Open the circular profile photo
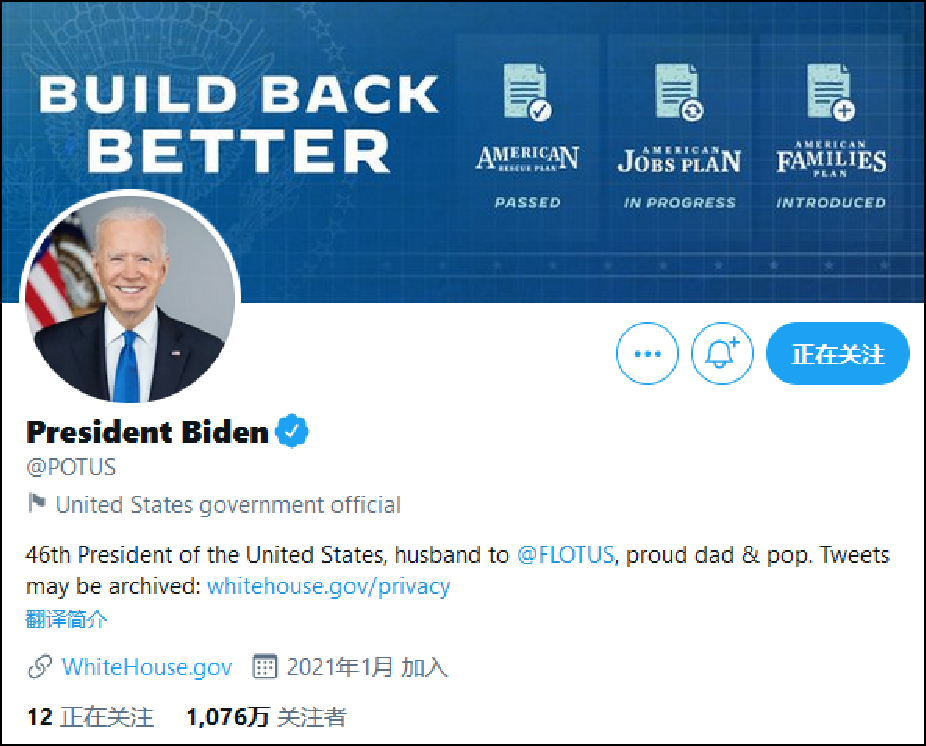926x746 pixels. (x=130, y=297)
